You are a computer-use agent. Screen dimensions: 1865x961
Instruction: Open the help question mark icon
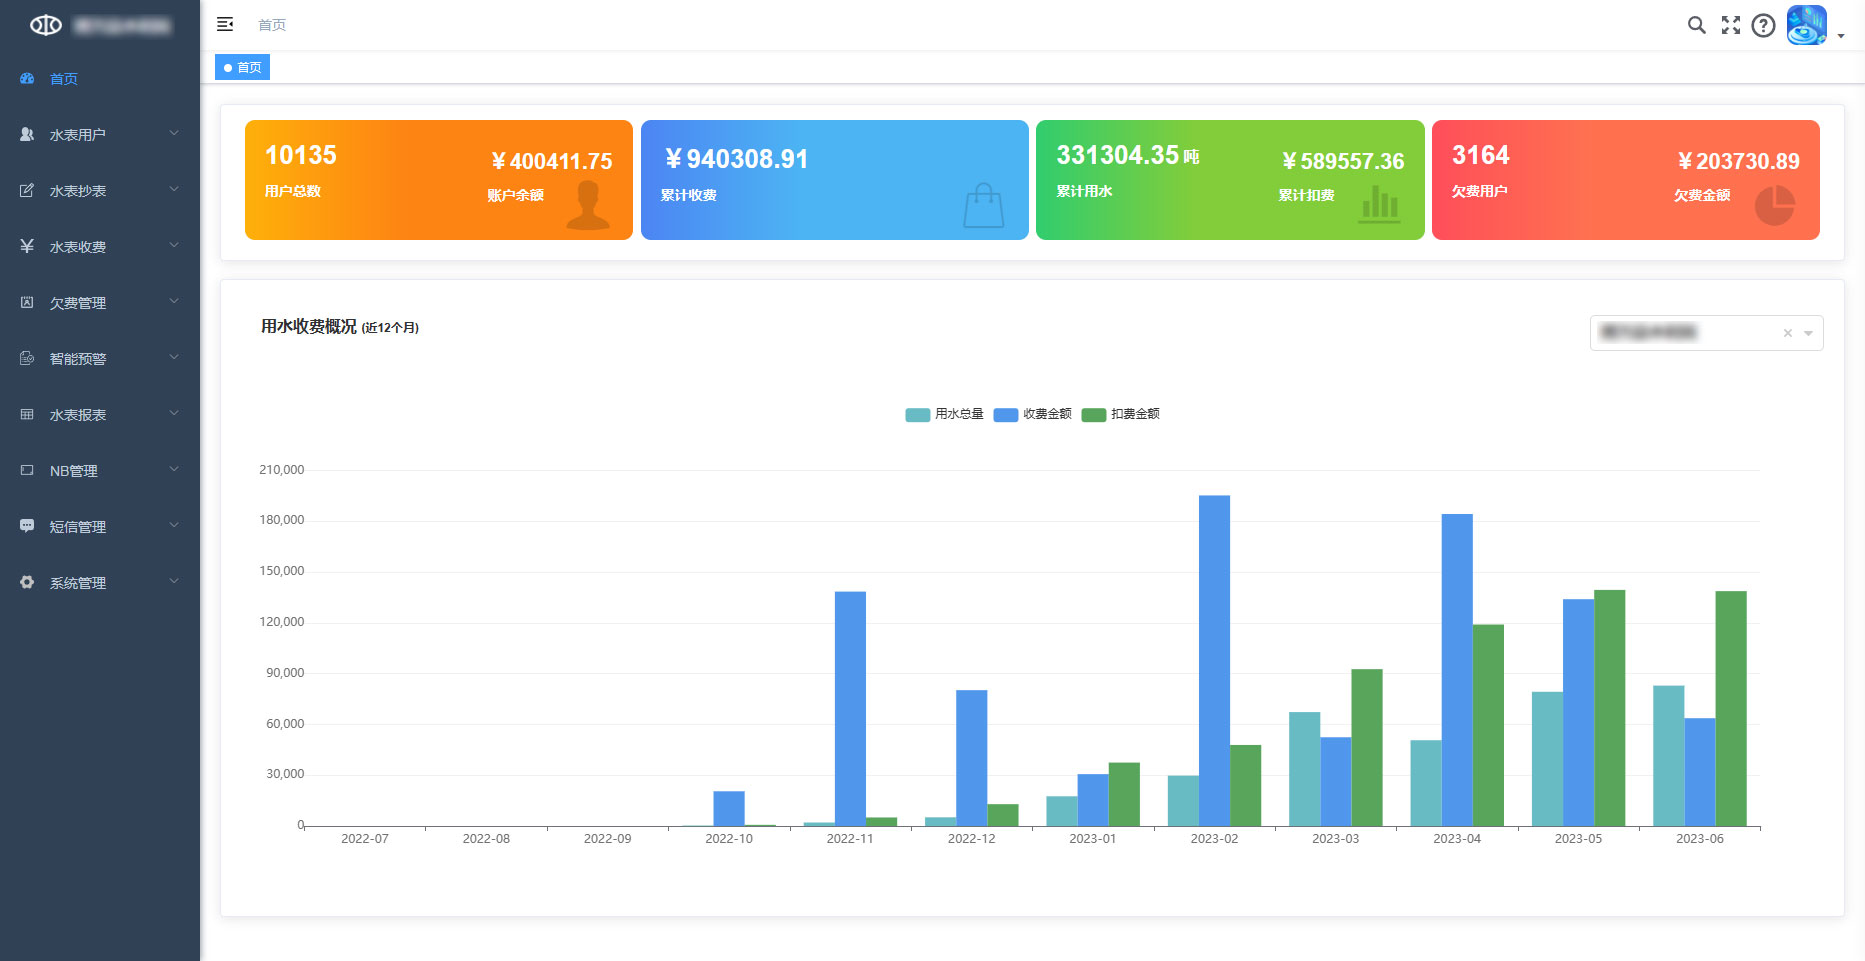[x=1763, y=25]
